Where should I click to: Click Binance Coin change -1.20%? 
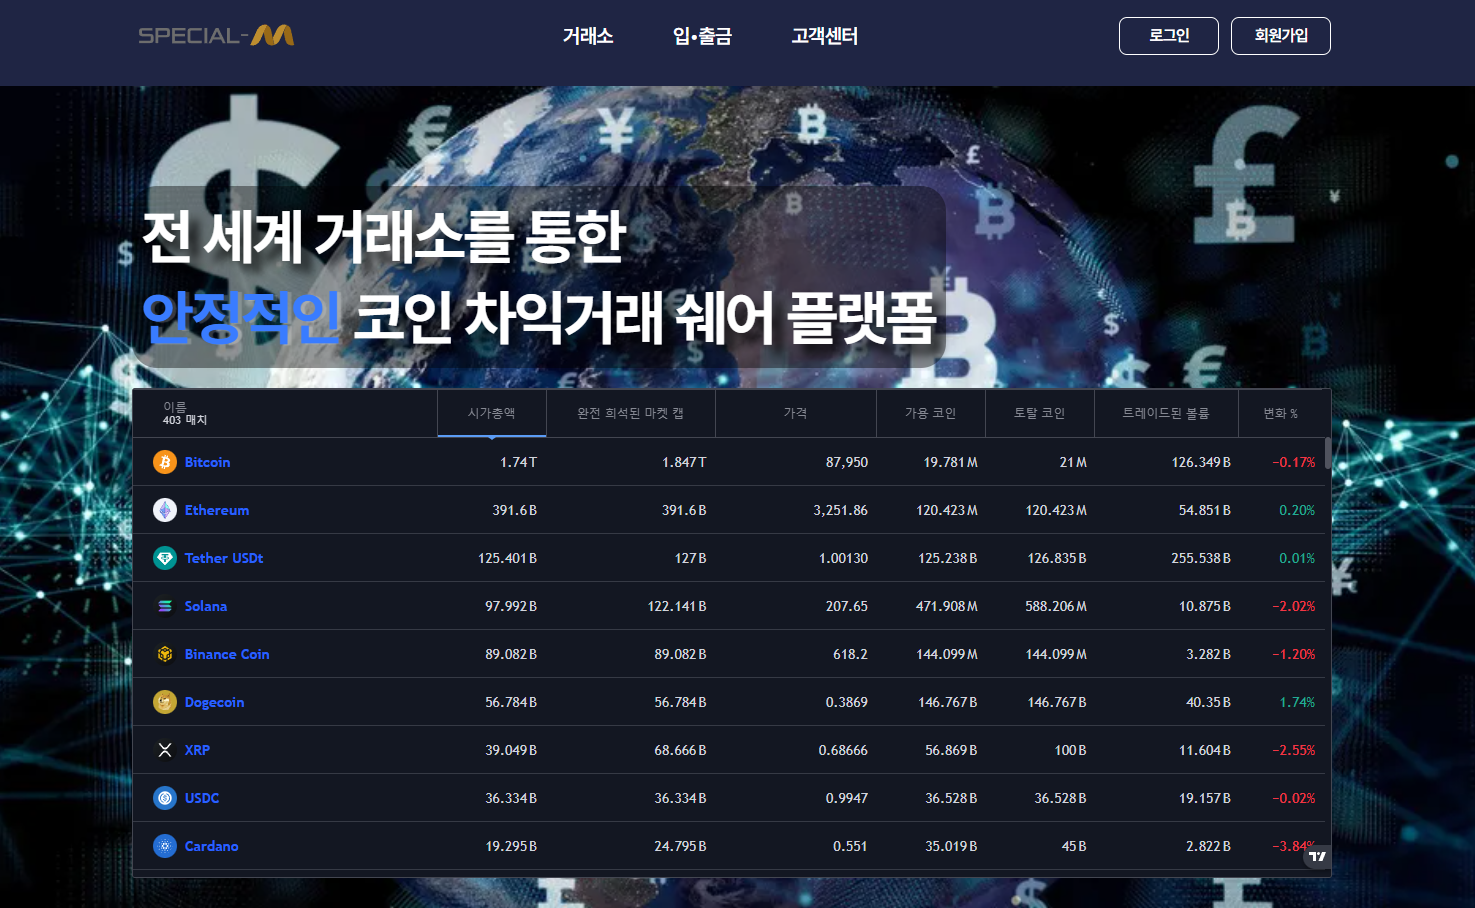click(x=1294, y=654)
